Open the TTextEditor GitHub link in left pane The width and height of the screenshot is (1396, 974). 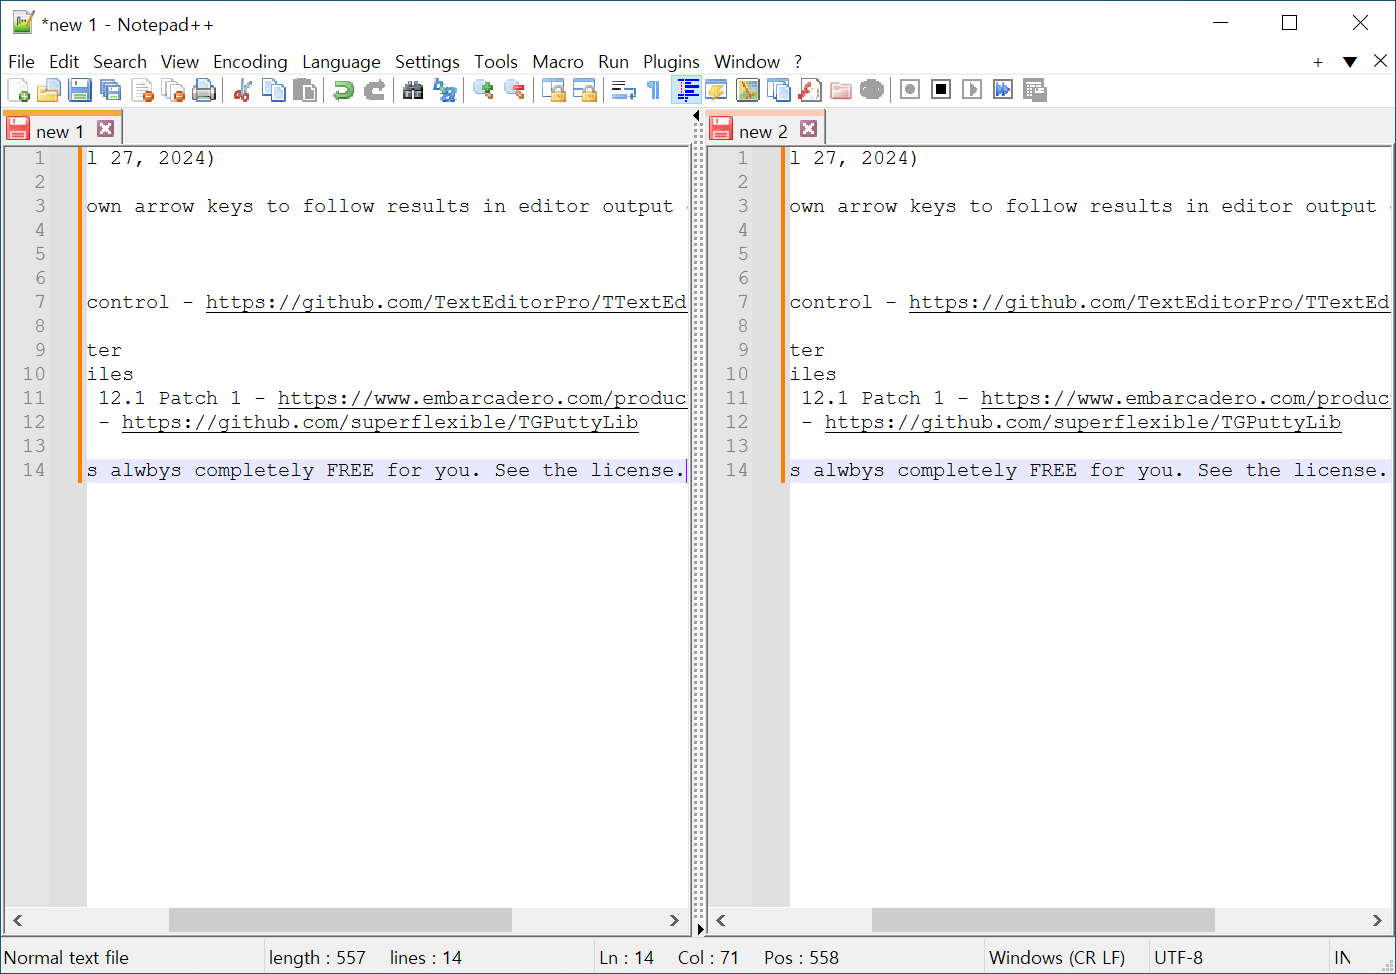446,302
